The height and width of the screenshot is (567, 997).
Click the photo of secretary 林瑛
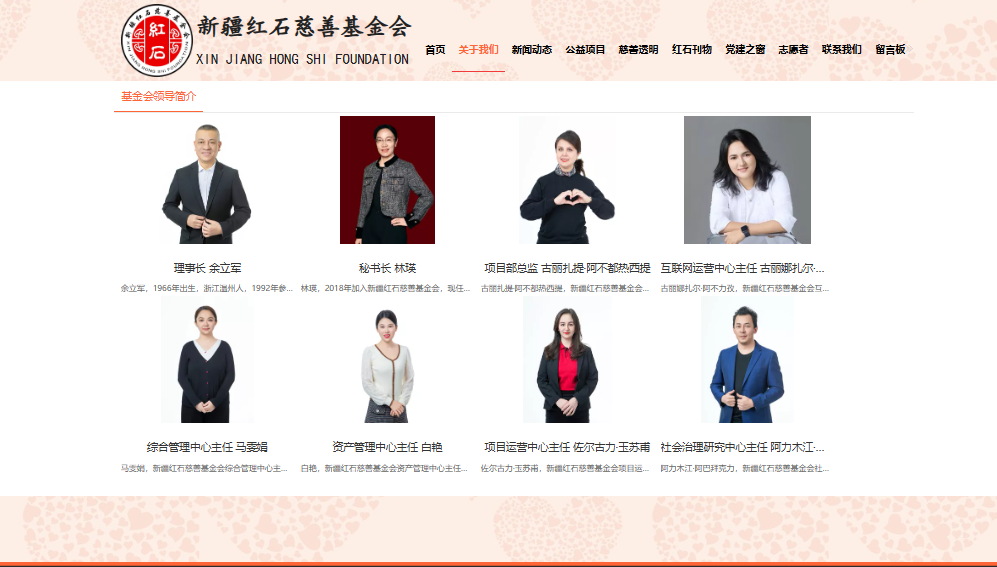point(387,180)
